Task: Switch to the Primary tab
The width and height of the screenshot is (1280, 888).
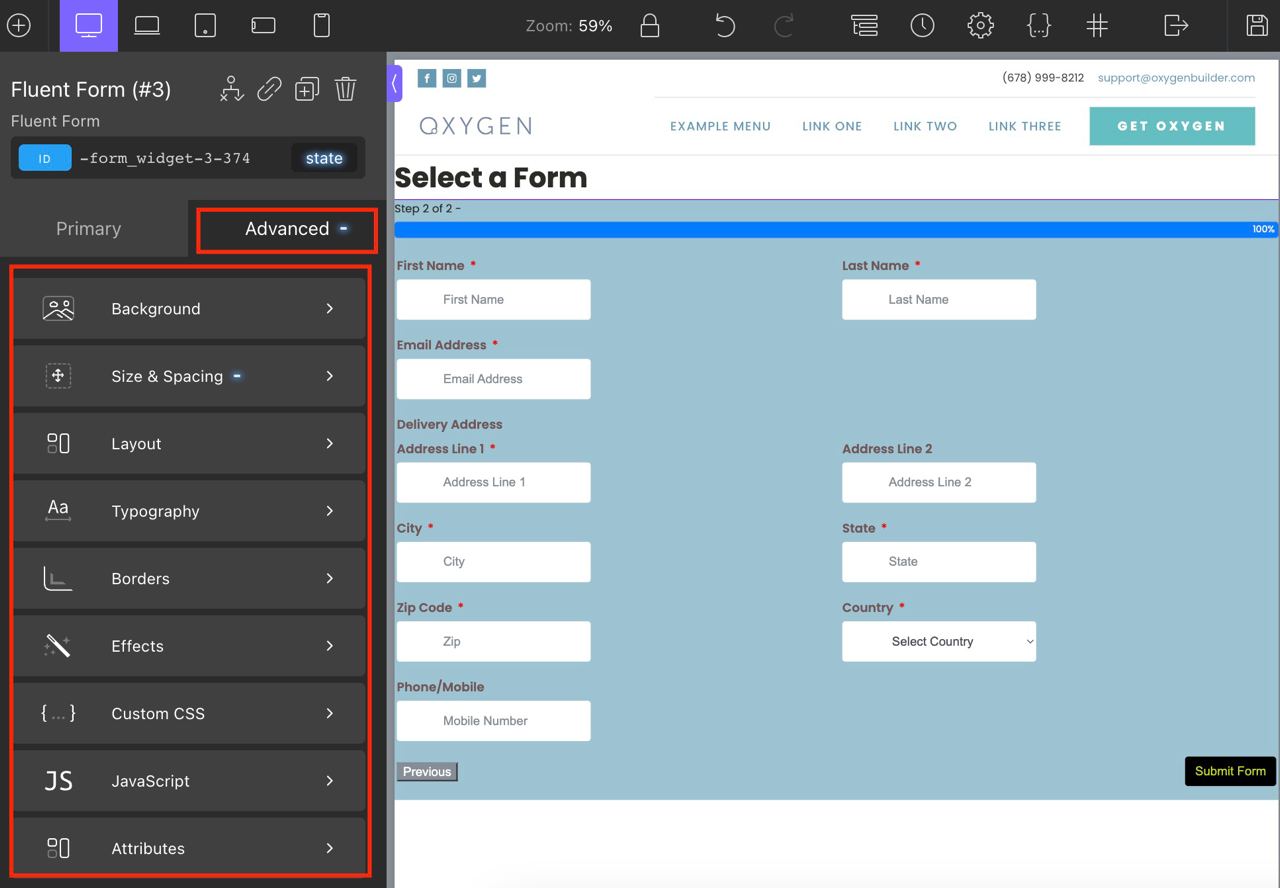Action: click(x=88, y=228)
